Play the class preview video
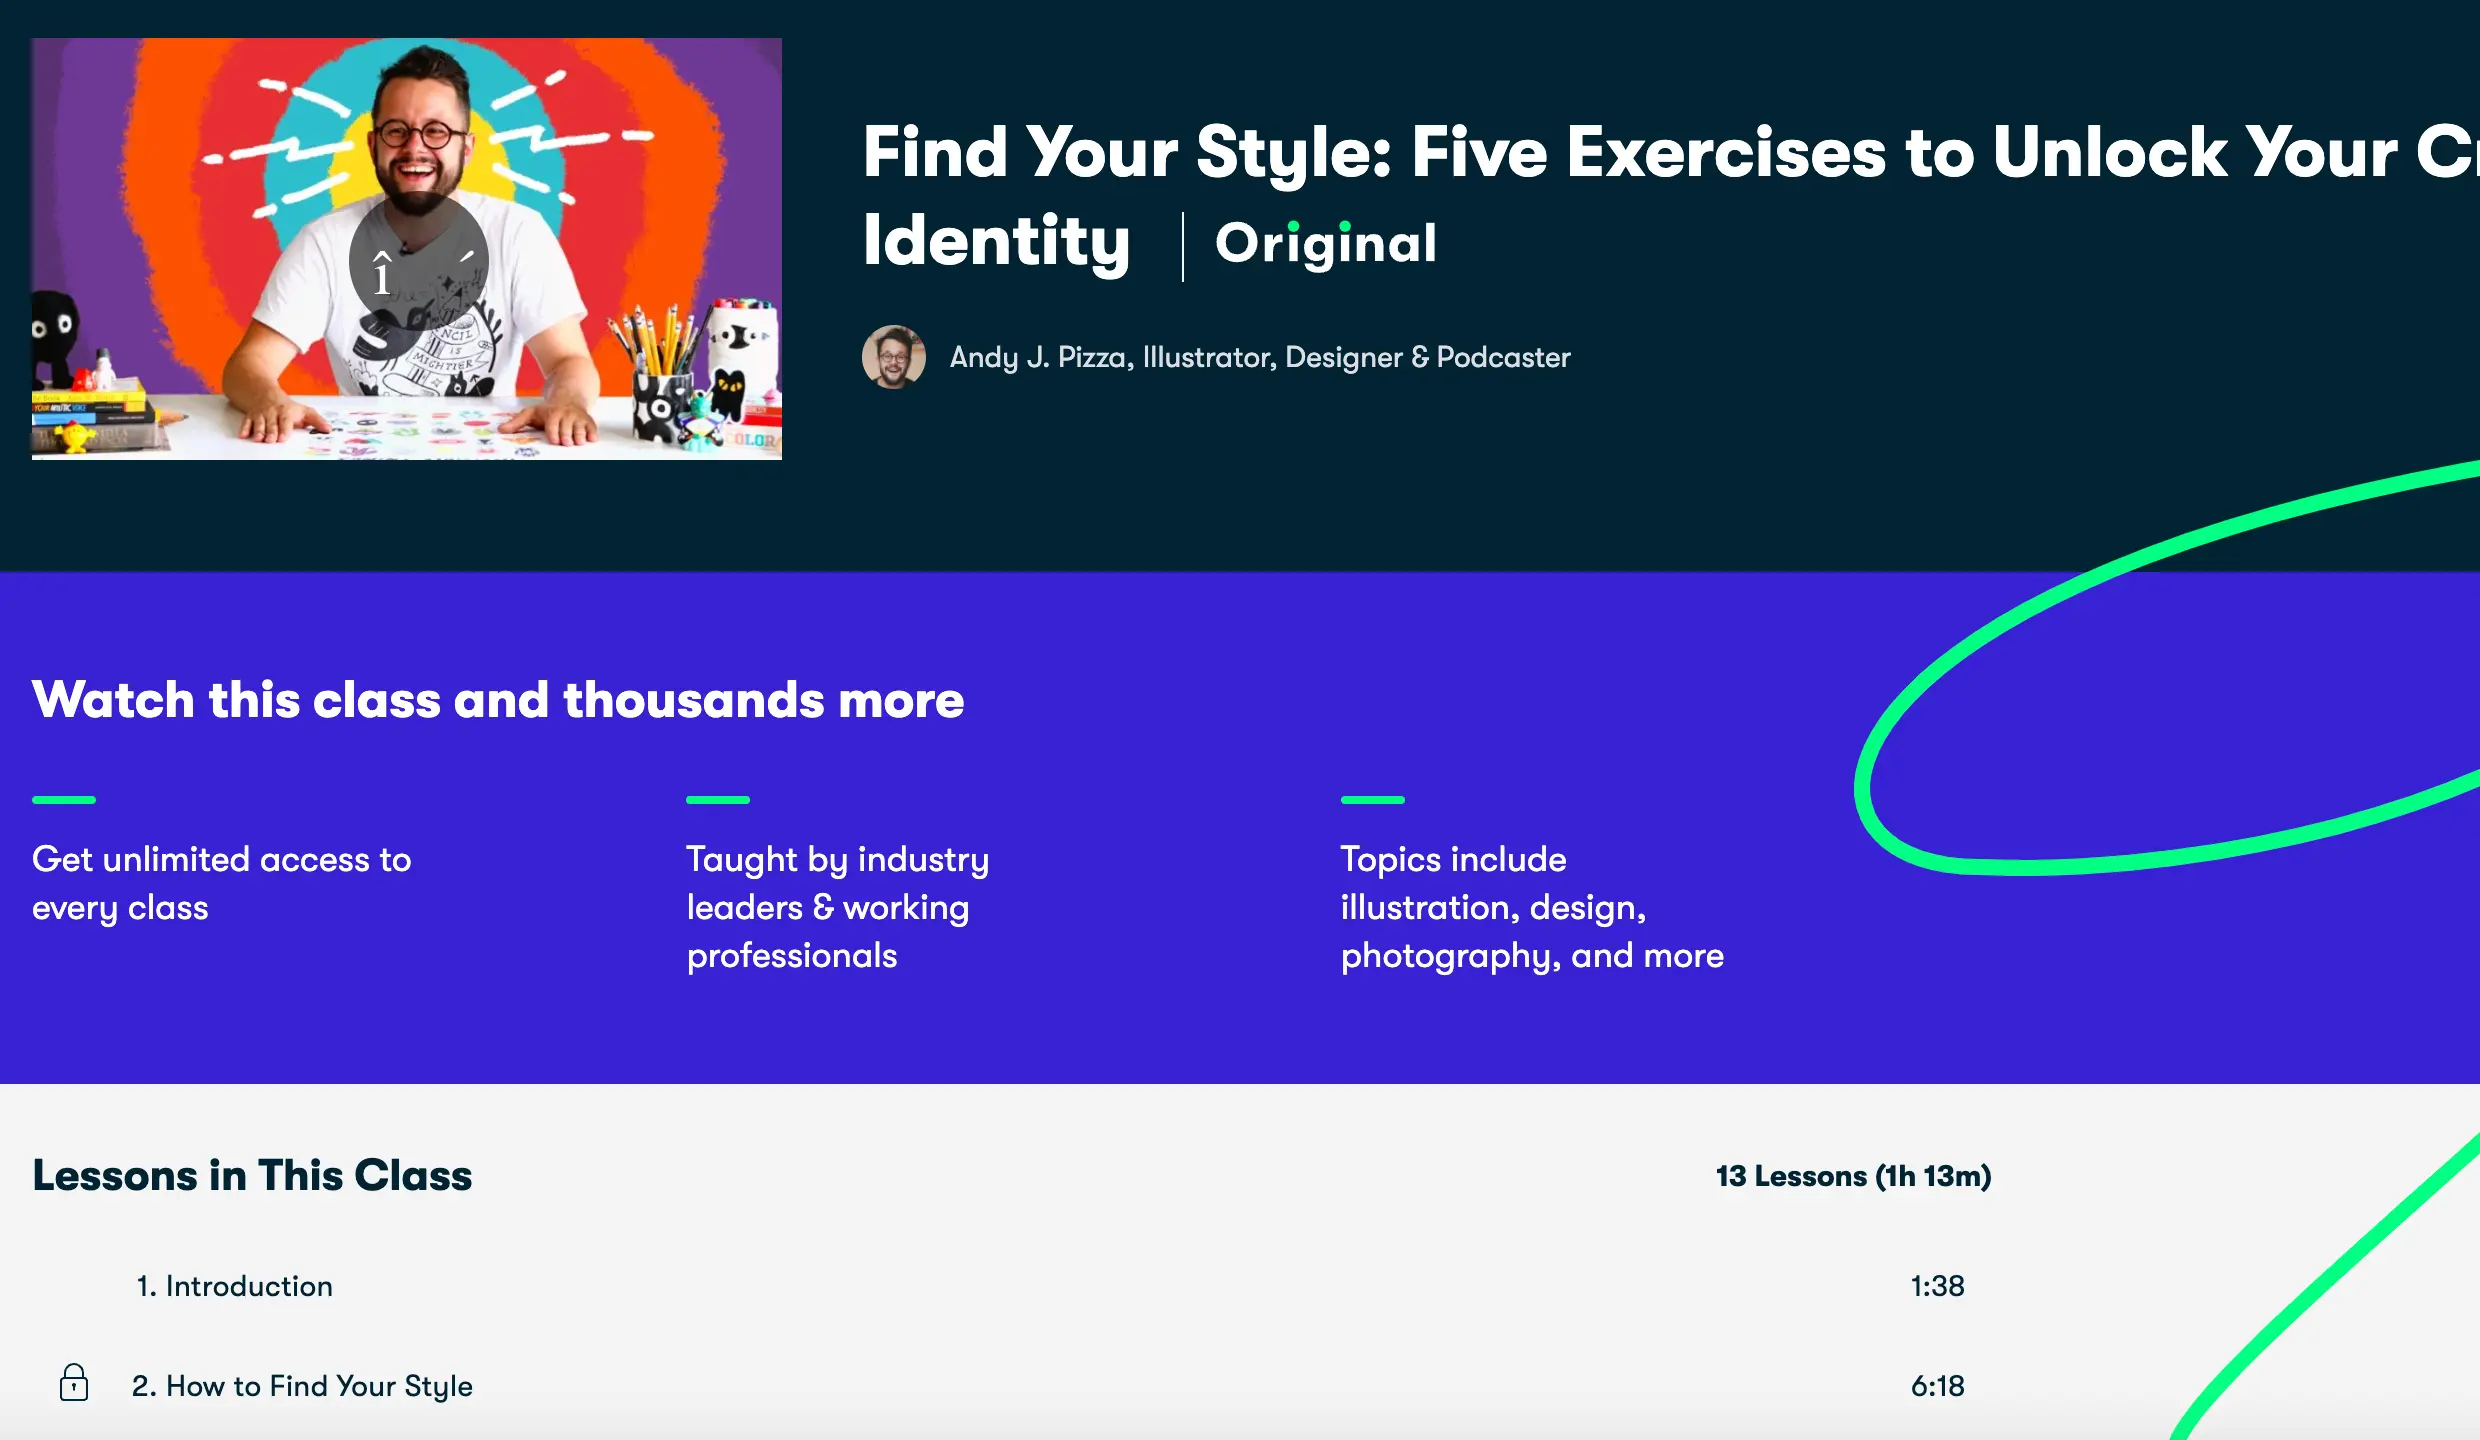Viewport: 2480px width, 1440px height. pyautogui.click(x=418, y=262)
